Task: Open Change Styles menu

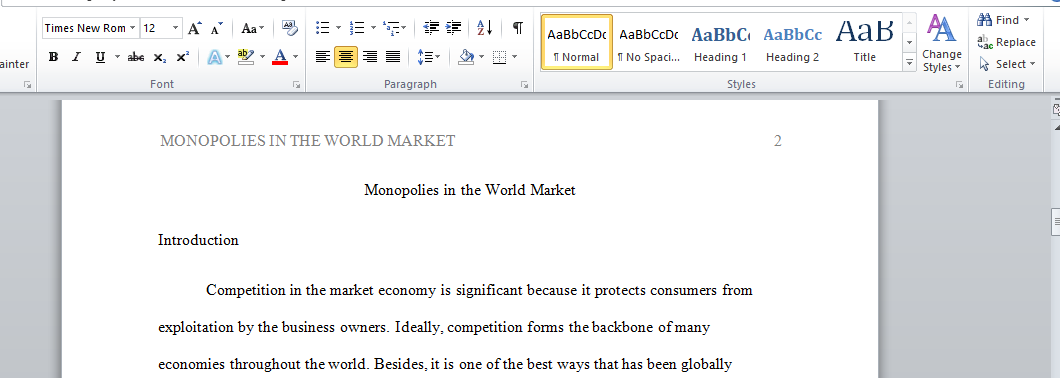Action: tap(942, 44)
